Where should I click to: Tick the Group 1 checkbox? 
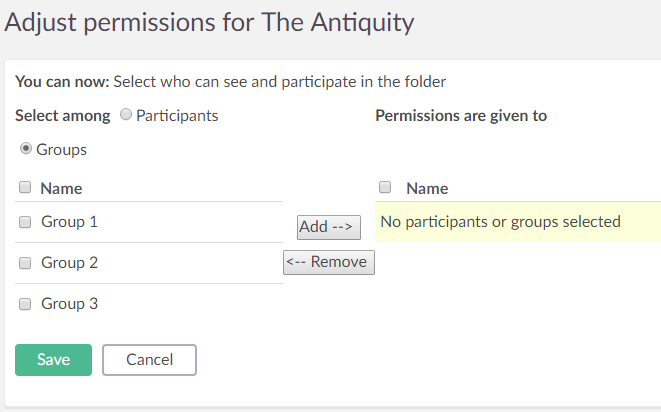point(25,222)
